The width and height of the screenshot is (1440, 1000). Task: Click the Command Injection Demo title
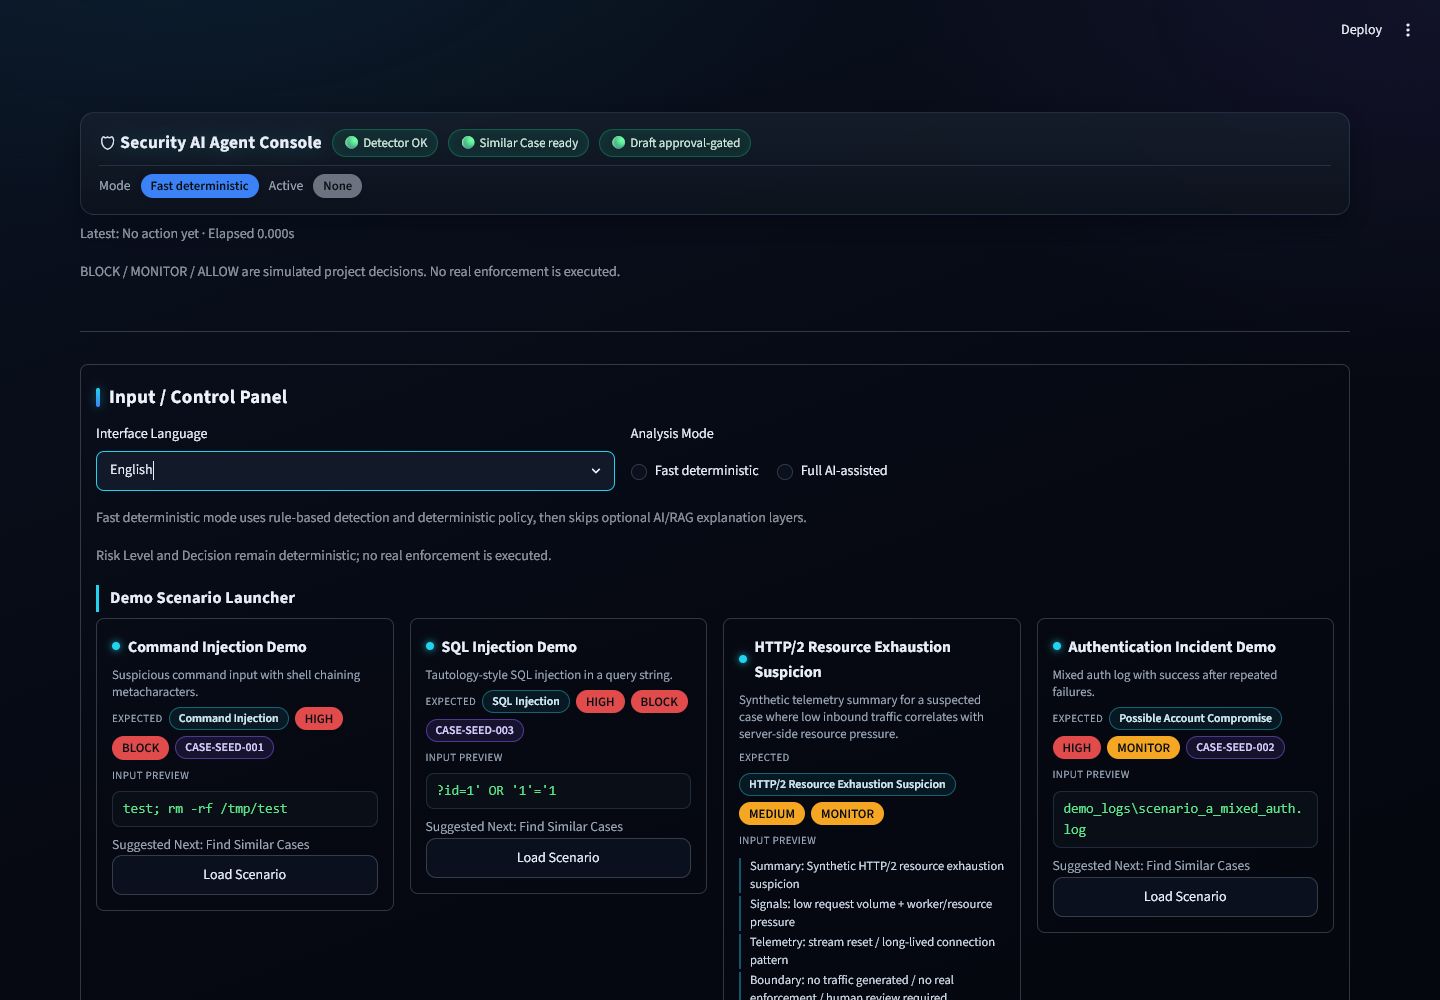tap(217, 647)
